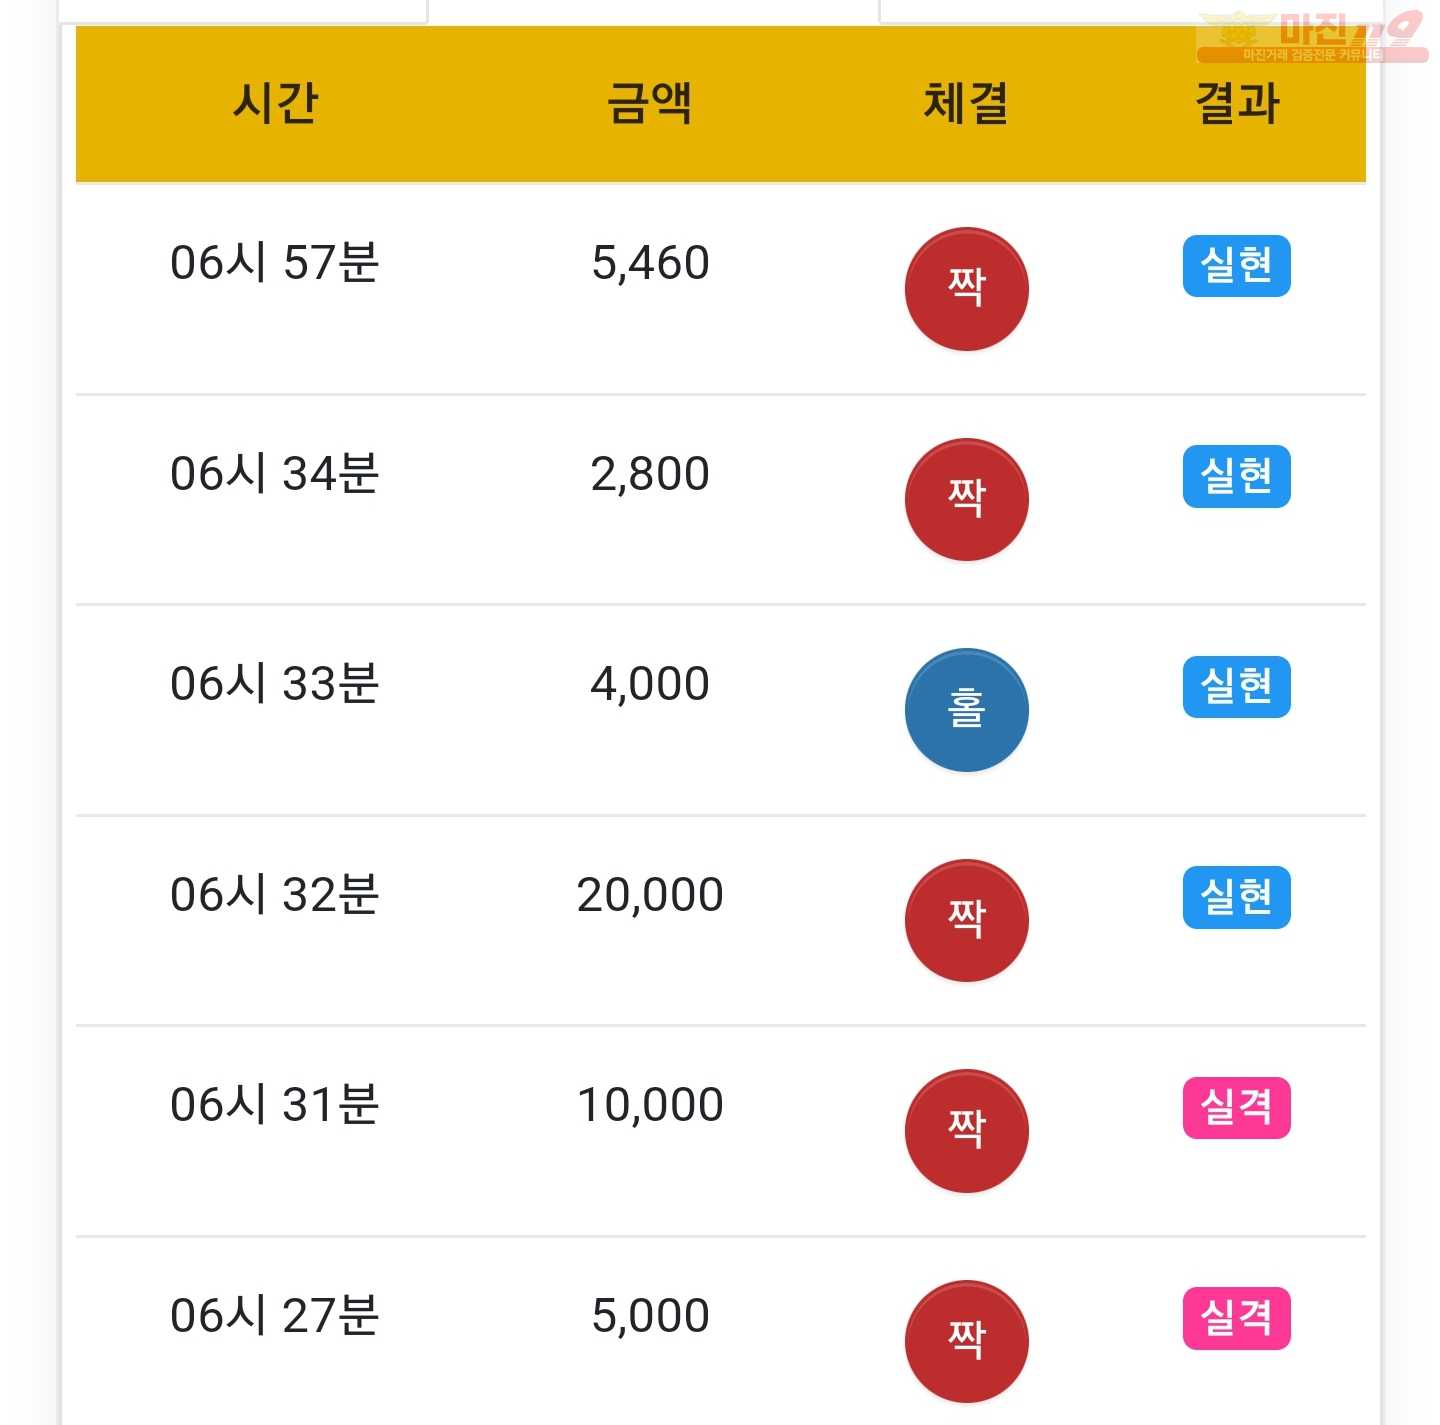1440x1425 pixels.
Task: Click the red 짝 badge at 06시 31분
Action: coord(966,1131)
